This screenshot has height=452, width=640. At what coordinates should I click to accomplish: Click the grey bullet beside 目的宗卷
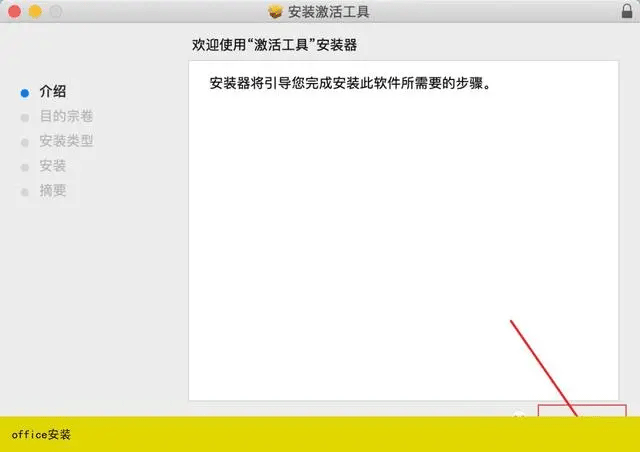25,117
